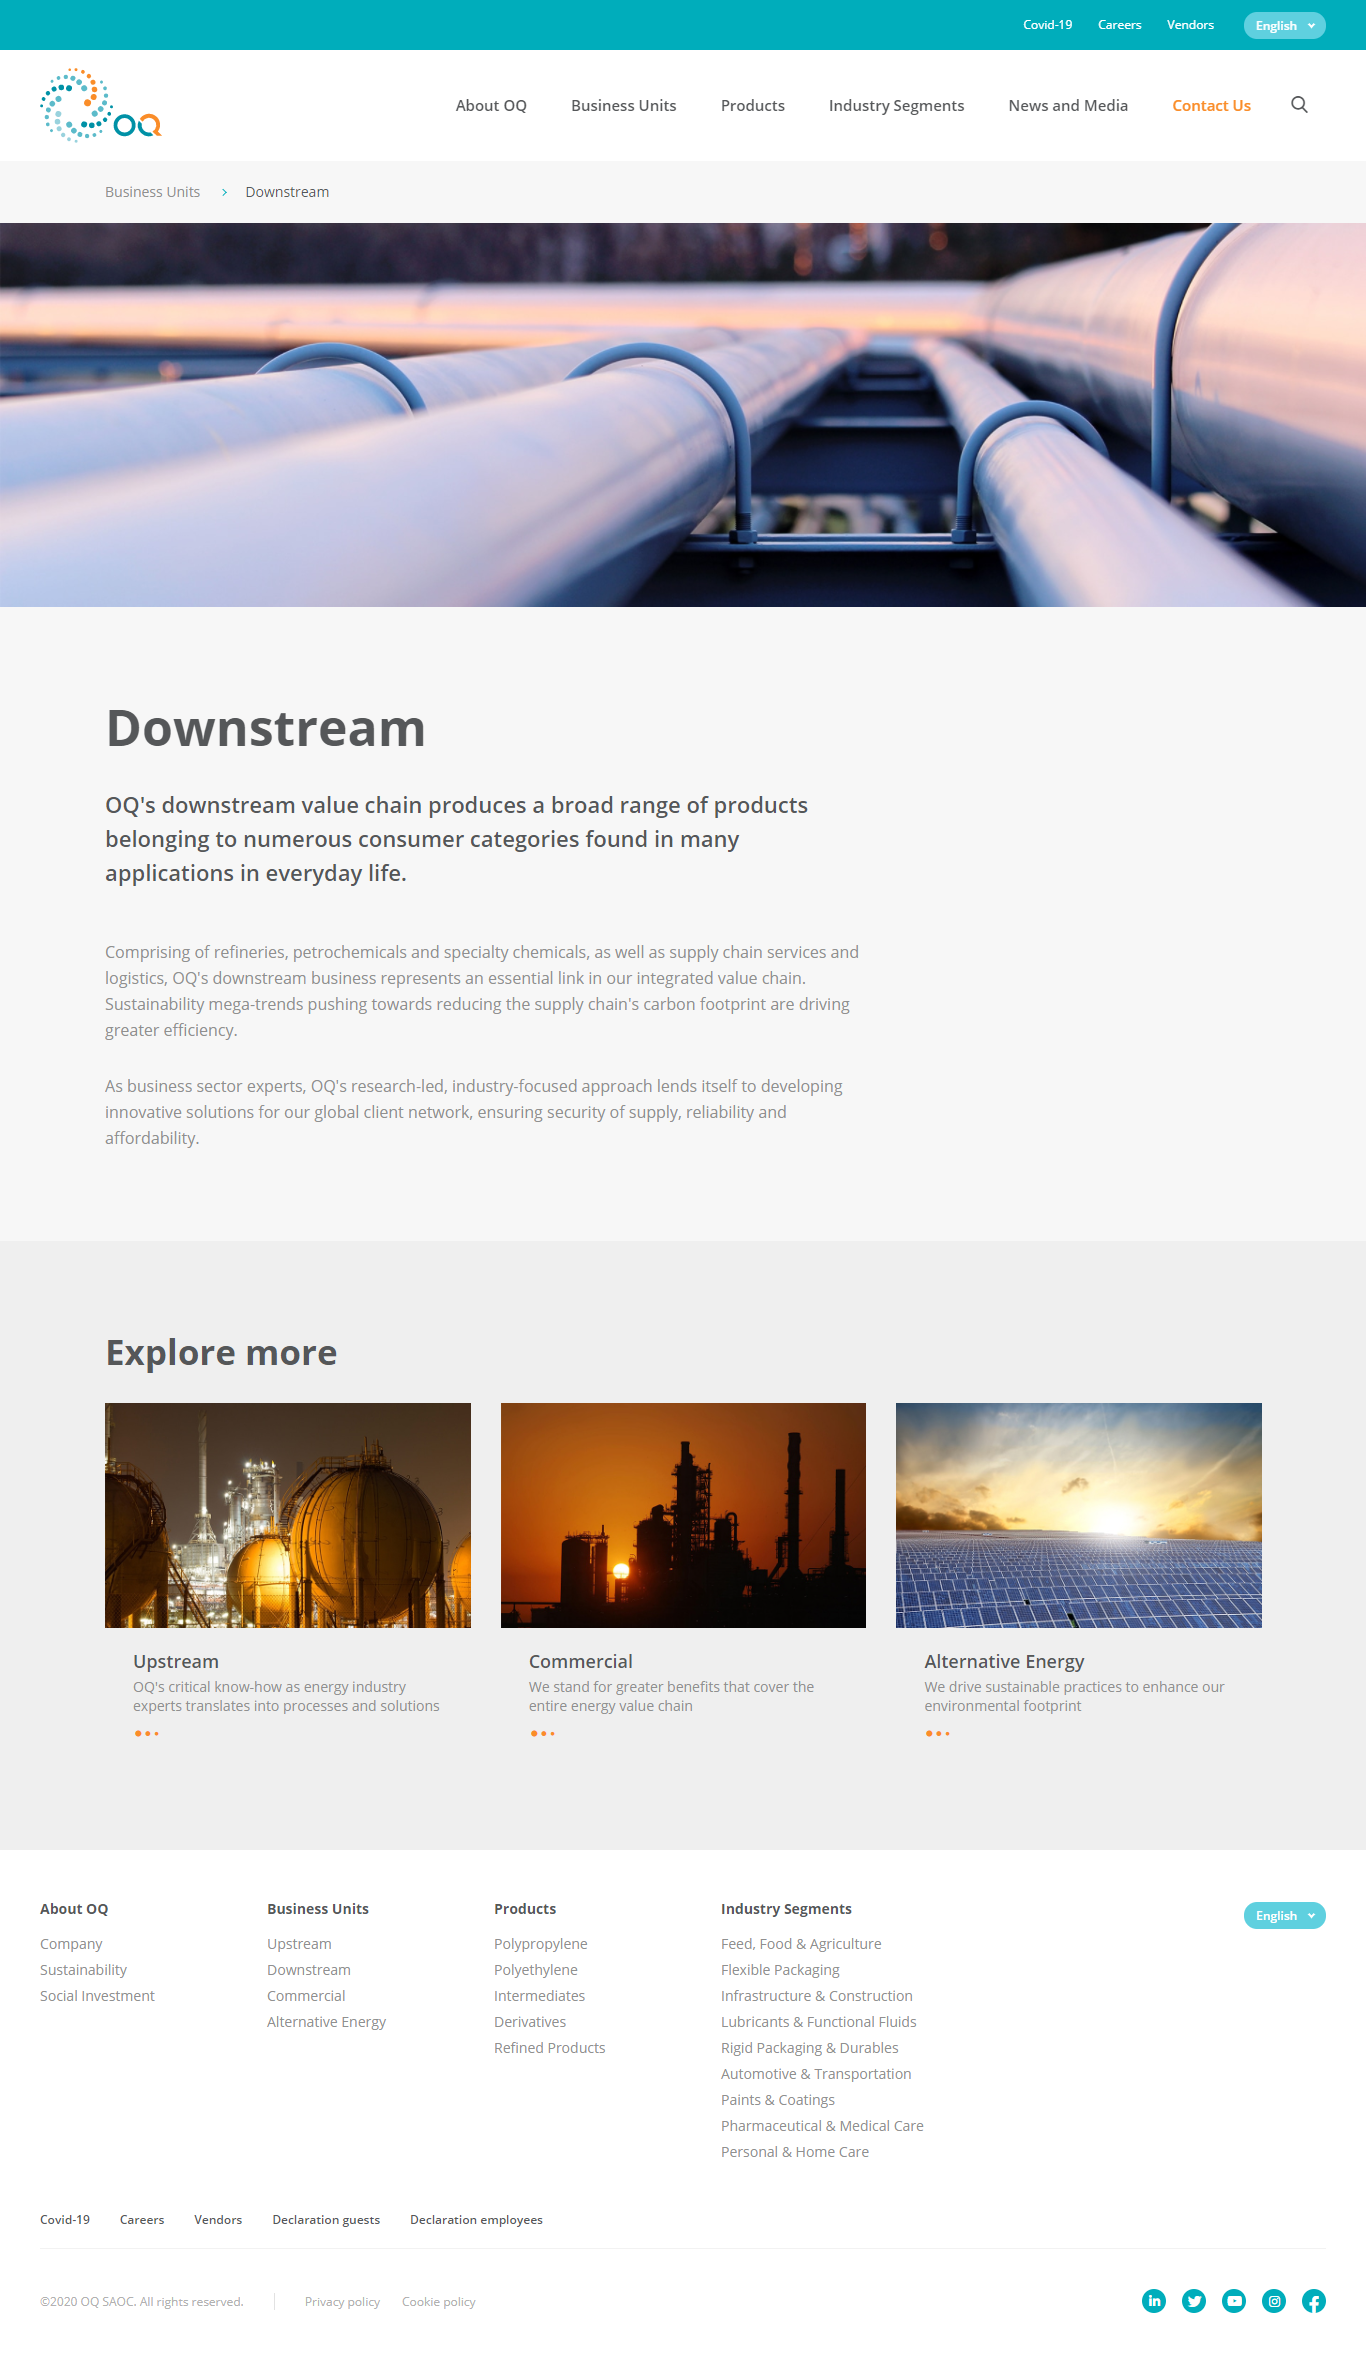
Task: Click Downstream breadcrumb
Action: 287,192
